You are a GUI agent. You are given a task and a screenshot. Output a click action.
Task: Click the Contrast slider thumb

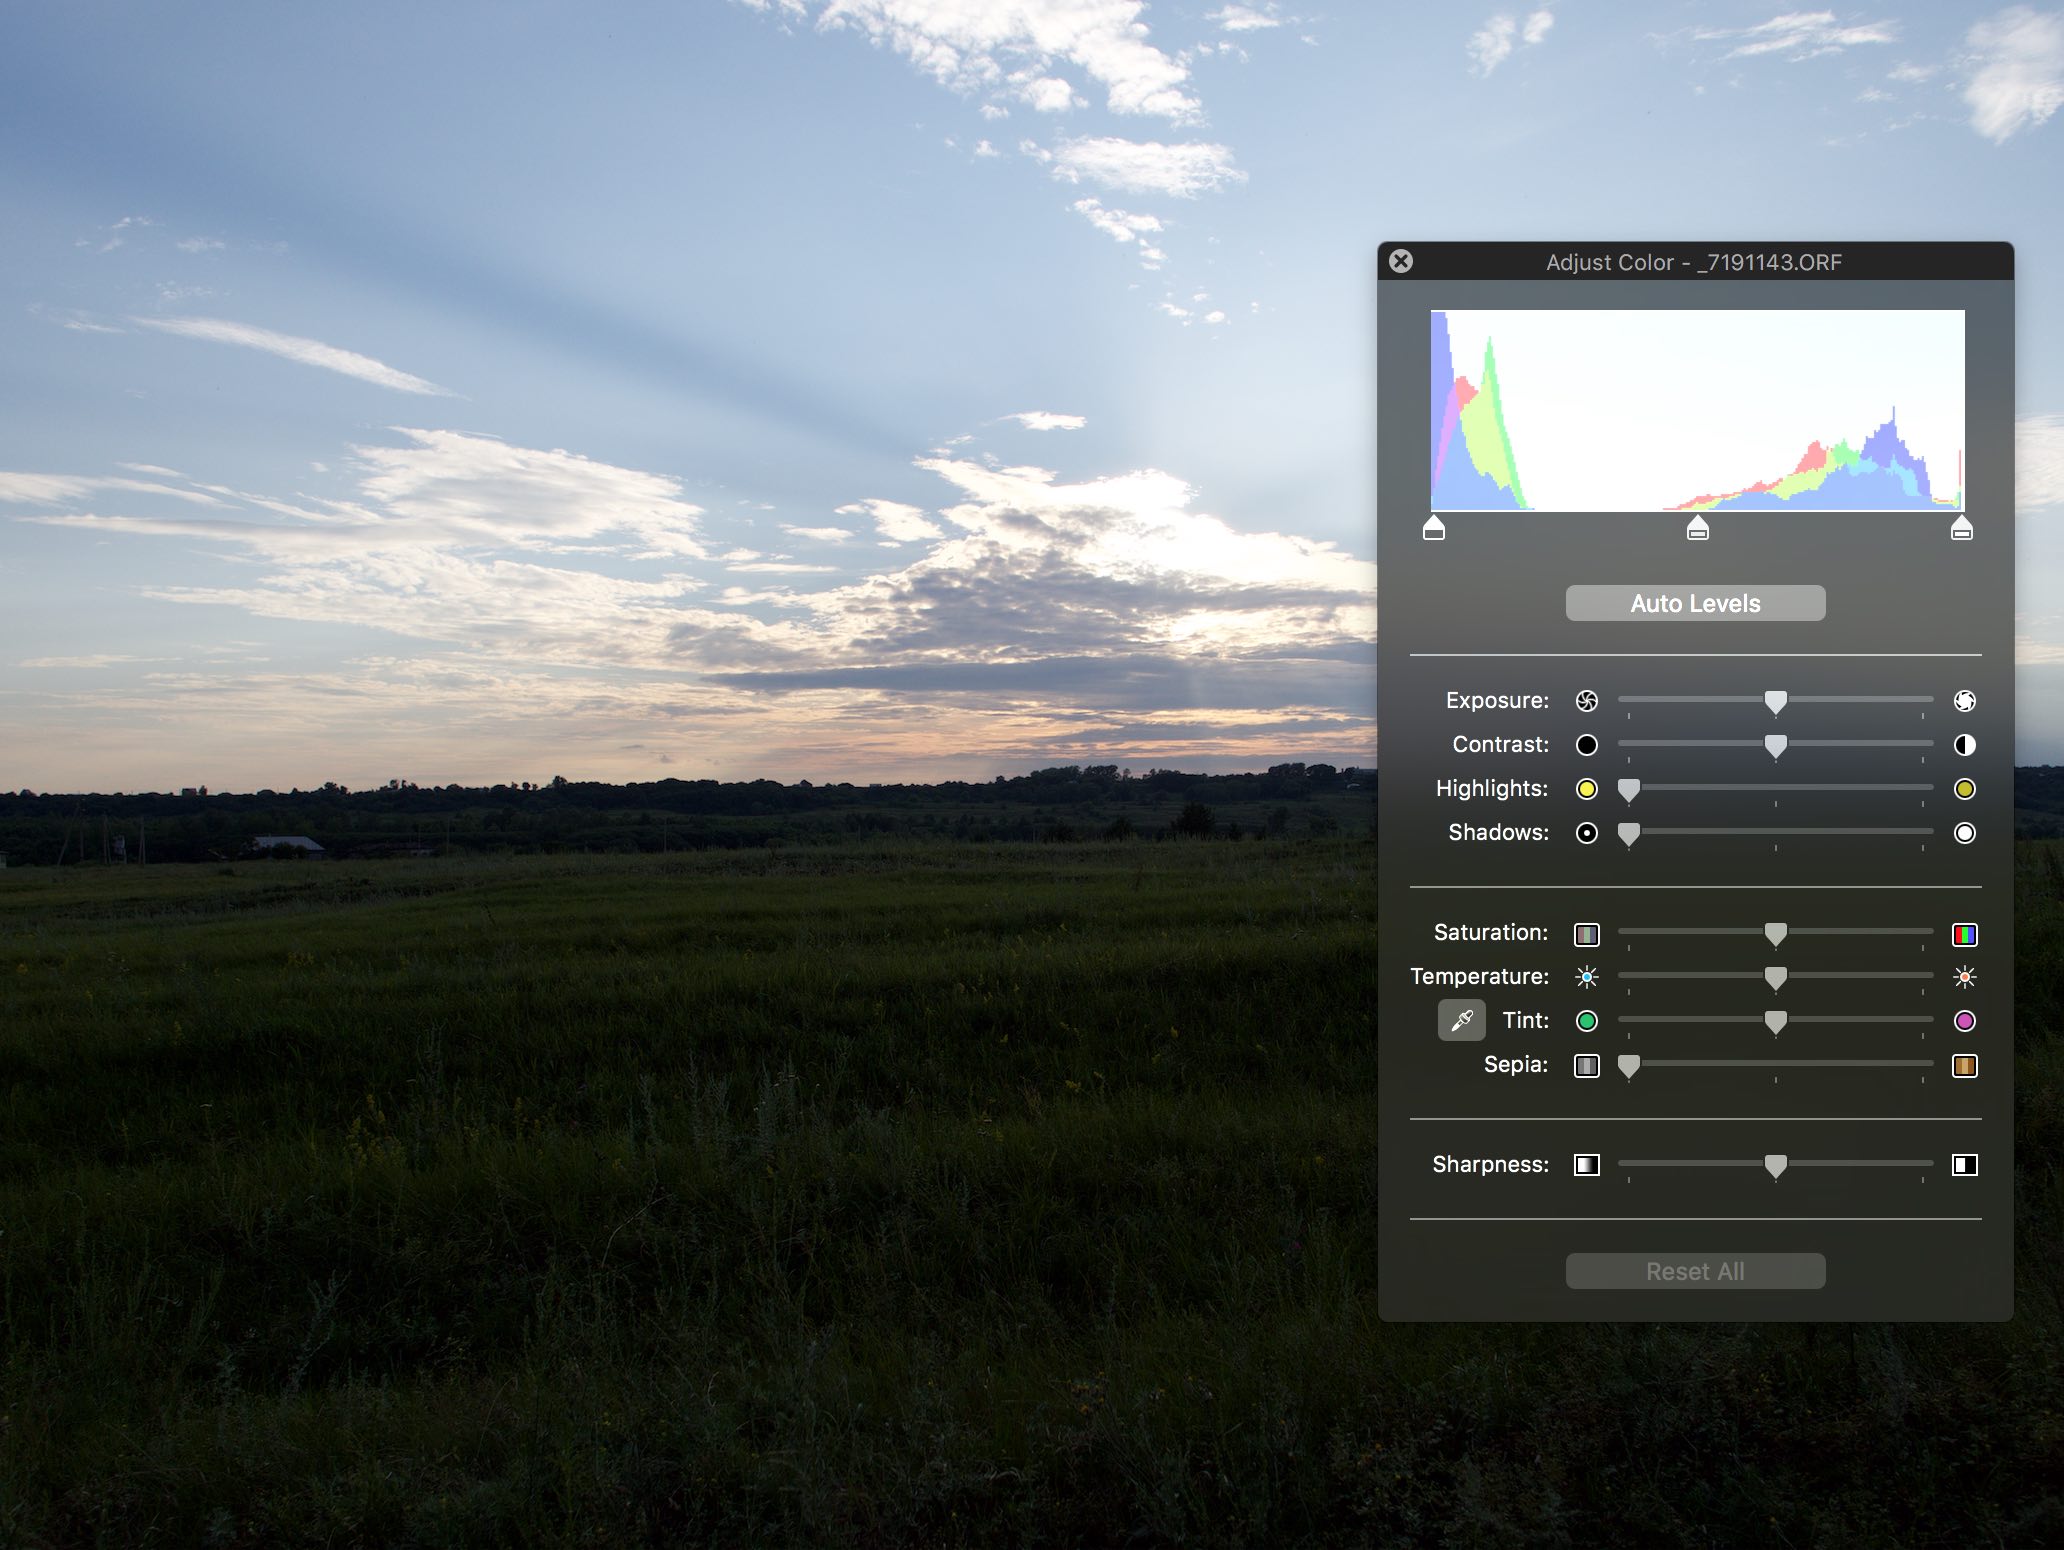coord(1775,746)
